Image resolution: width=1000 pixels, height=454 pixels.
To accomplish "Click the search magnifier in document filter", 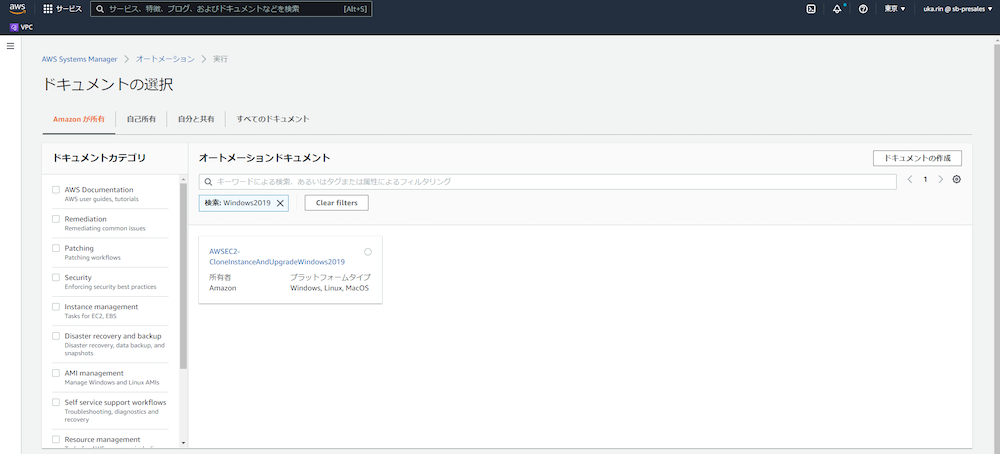I will click(208, 182).
